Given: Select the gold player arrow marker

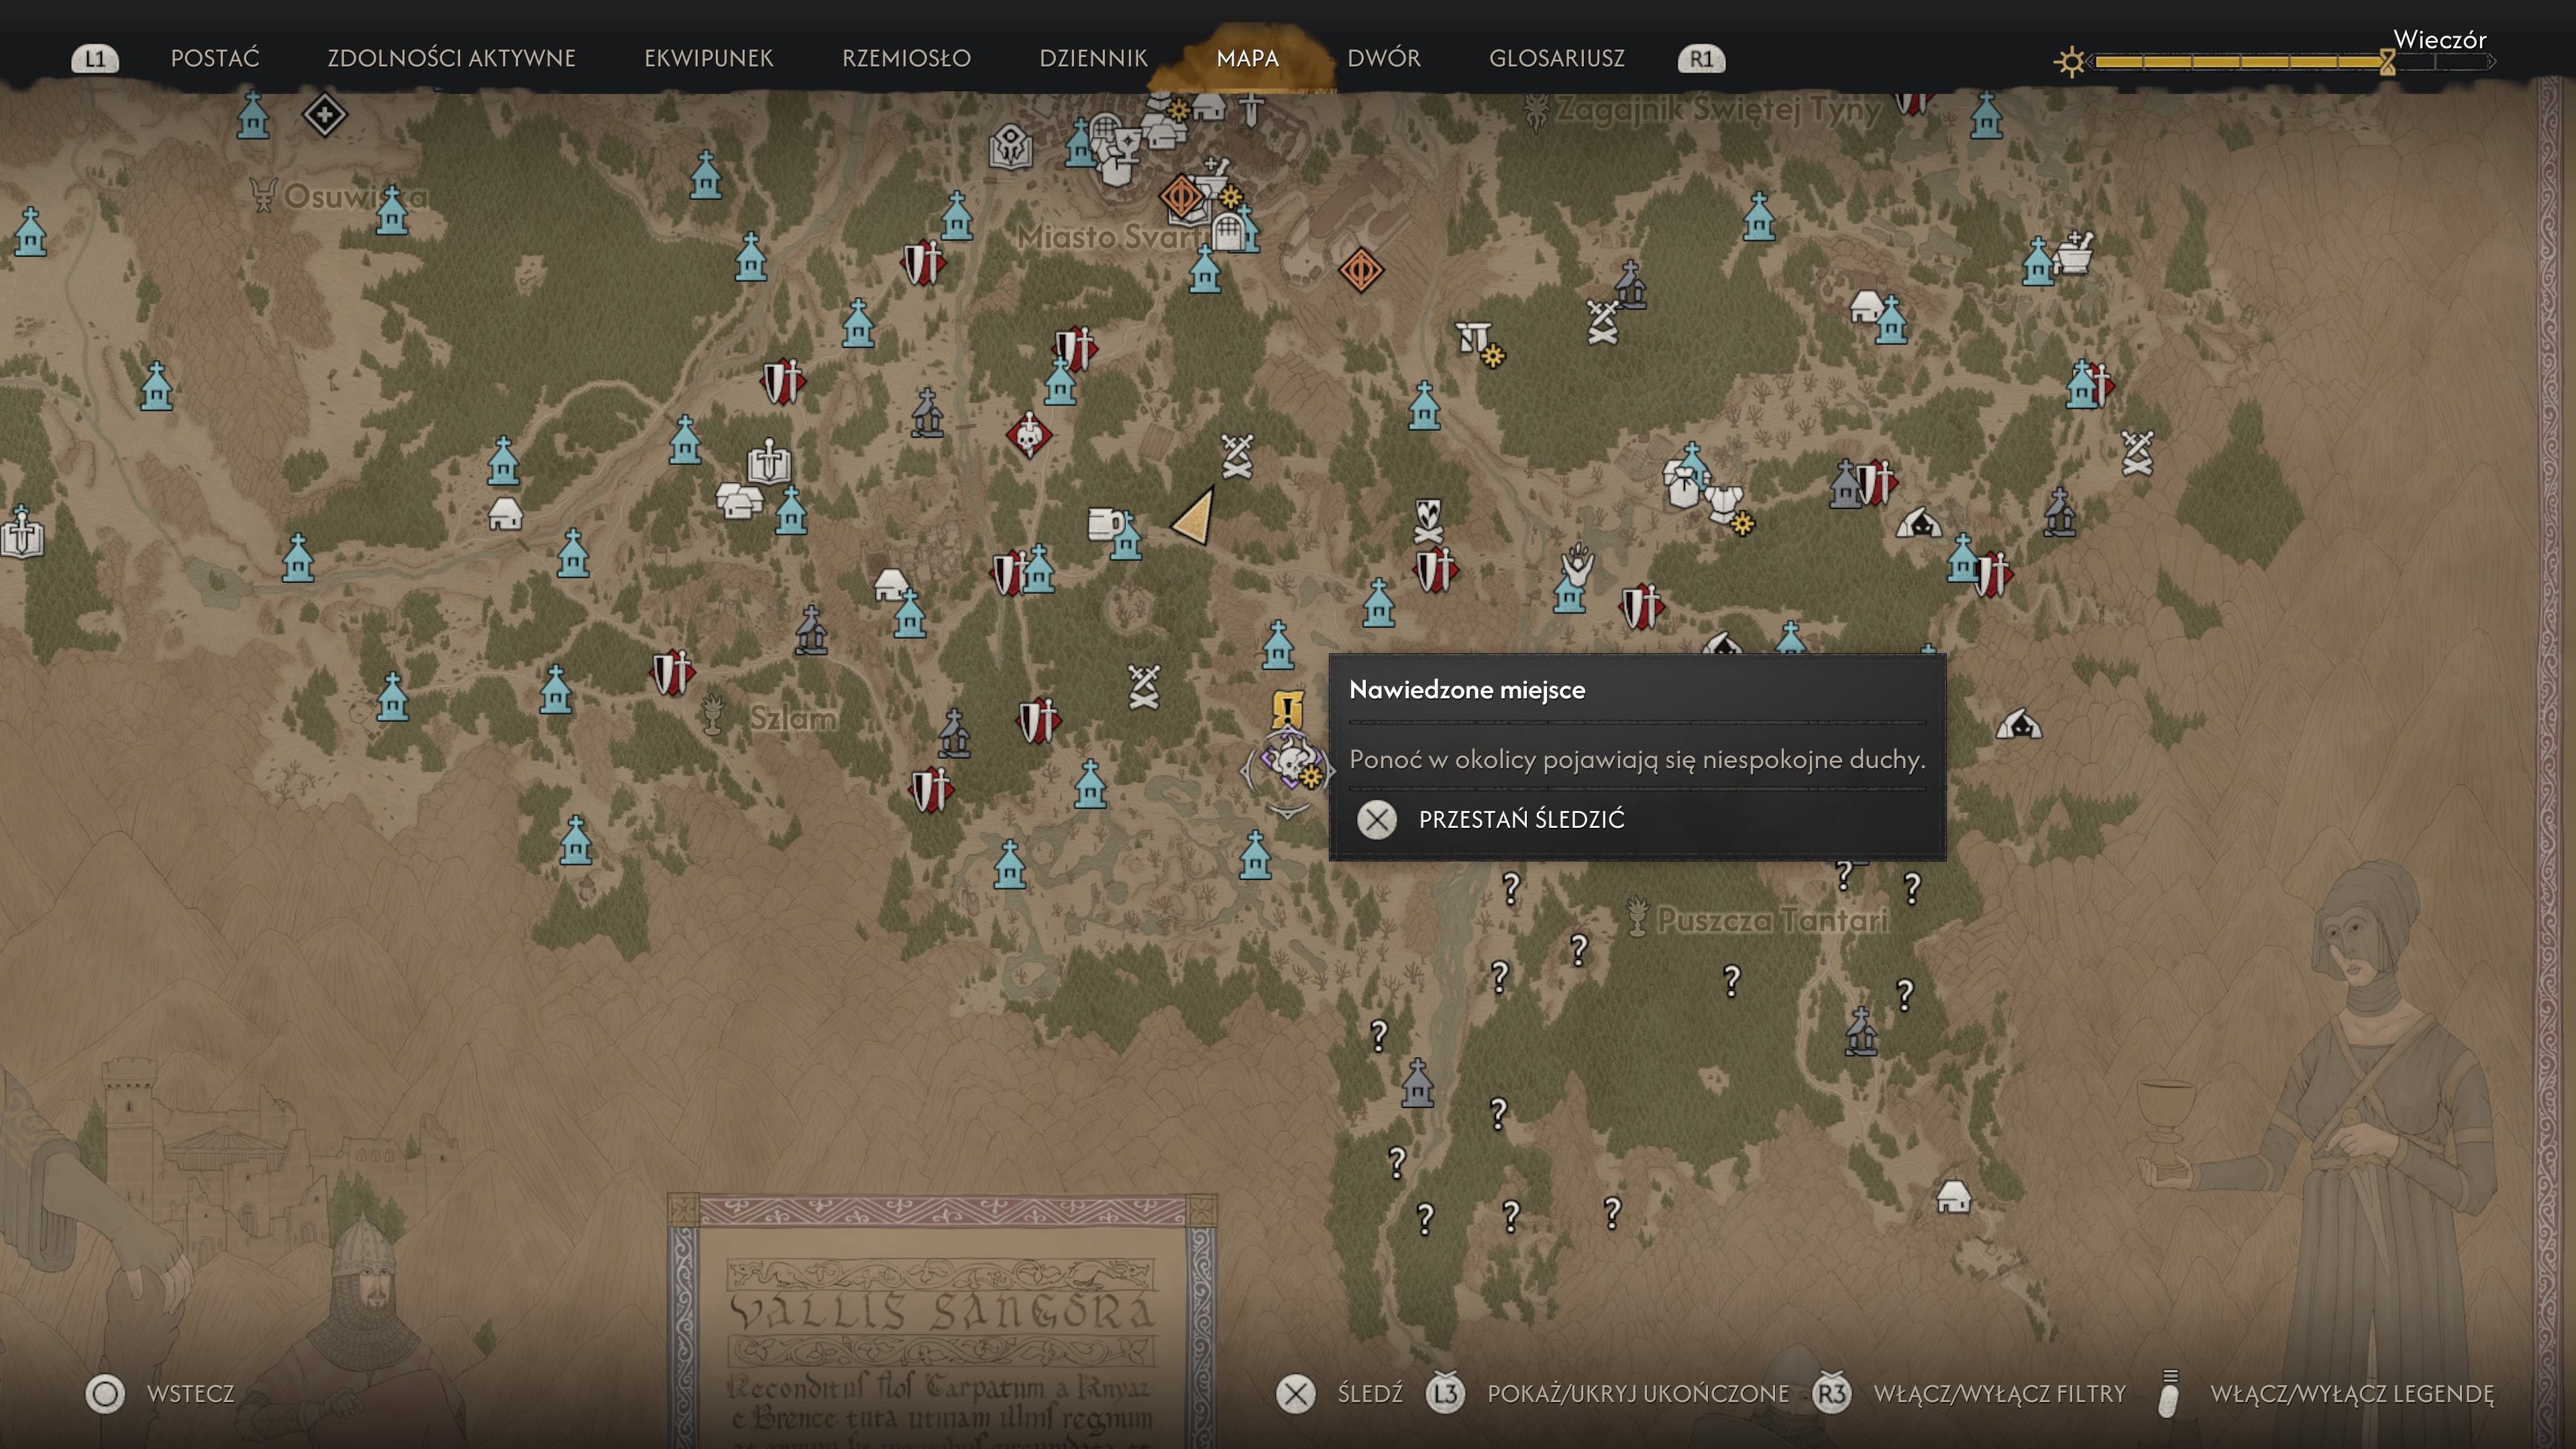Looking at the screenshot, I should (x=1195, y=516).
